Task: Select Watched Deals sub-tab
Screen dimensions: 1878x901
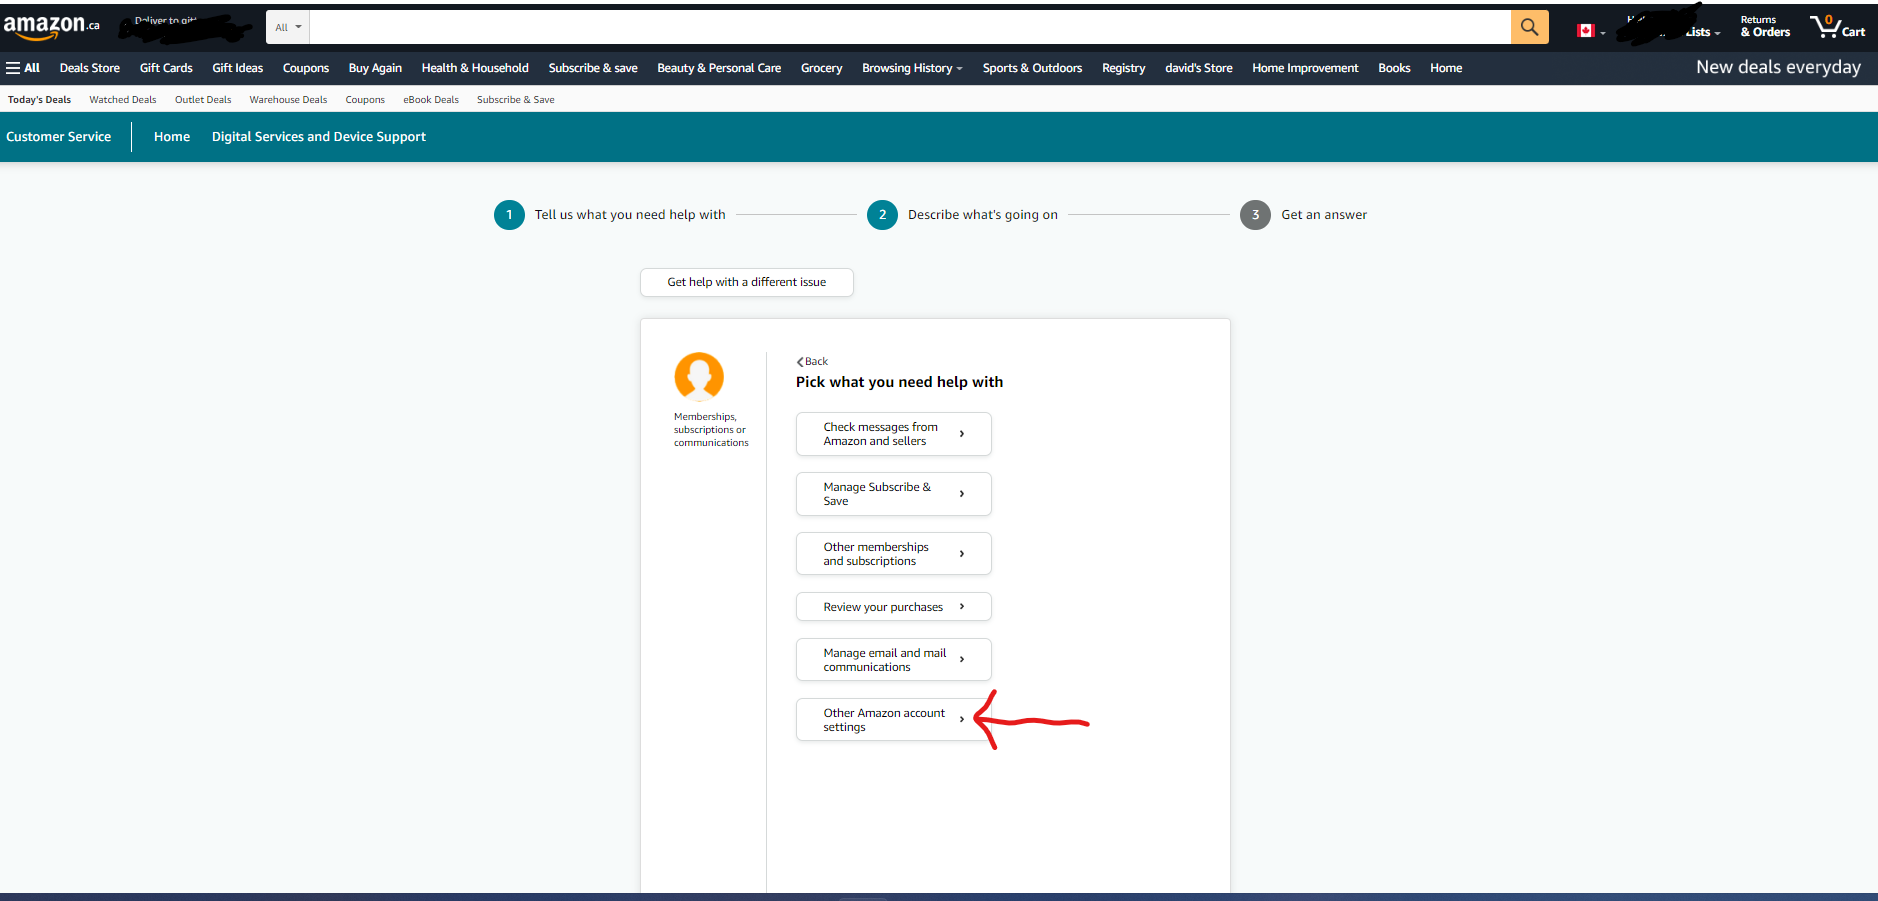Action: click(123, 100)
